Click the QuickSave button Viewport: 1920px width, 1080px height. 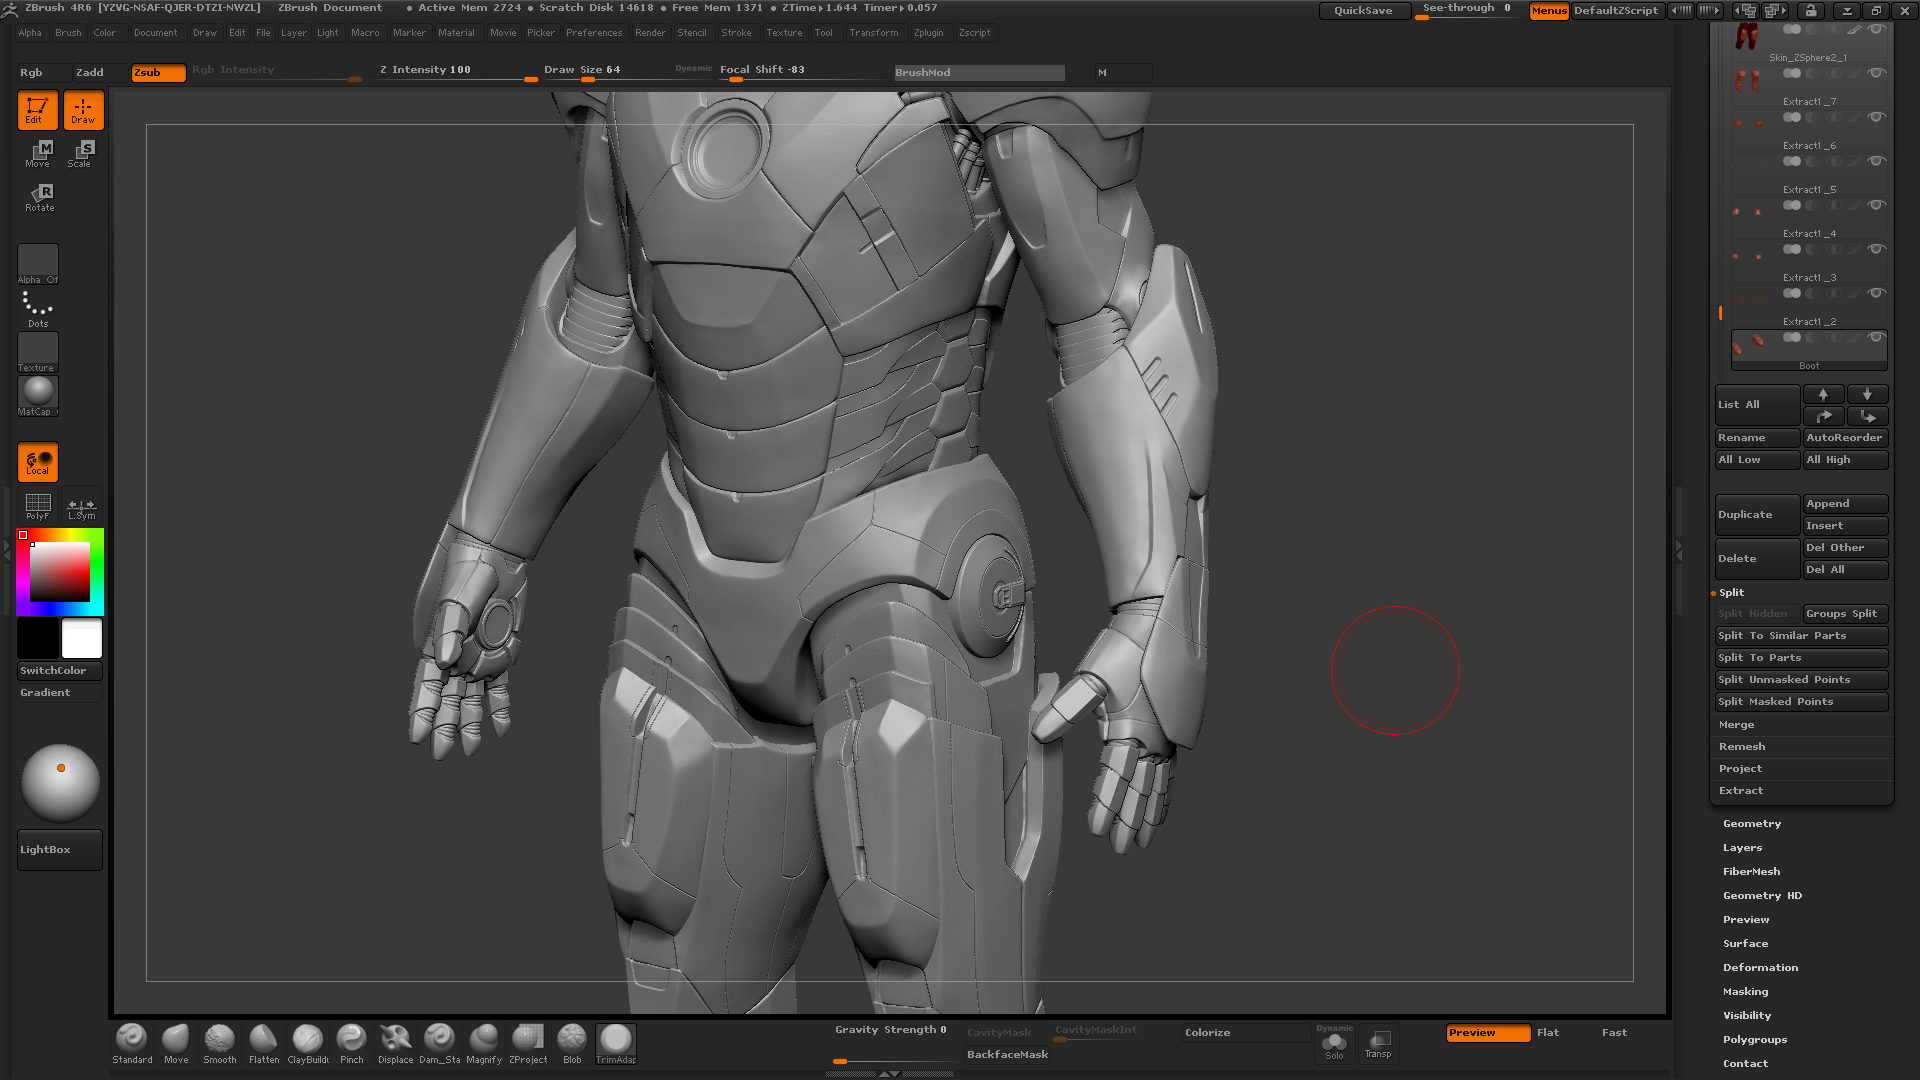(1363, 11)
